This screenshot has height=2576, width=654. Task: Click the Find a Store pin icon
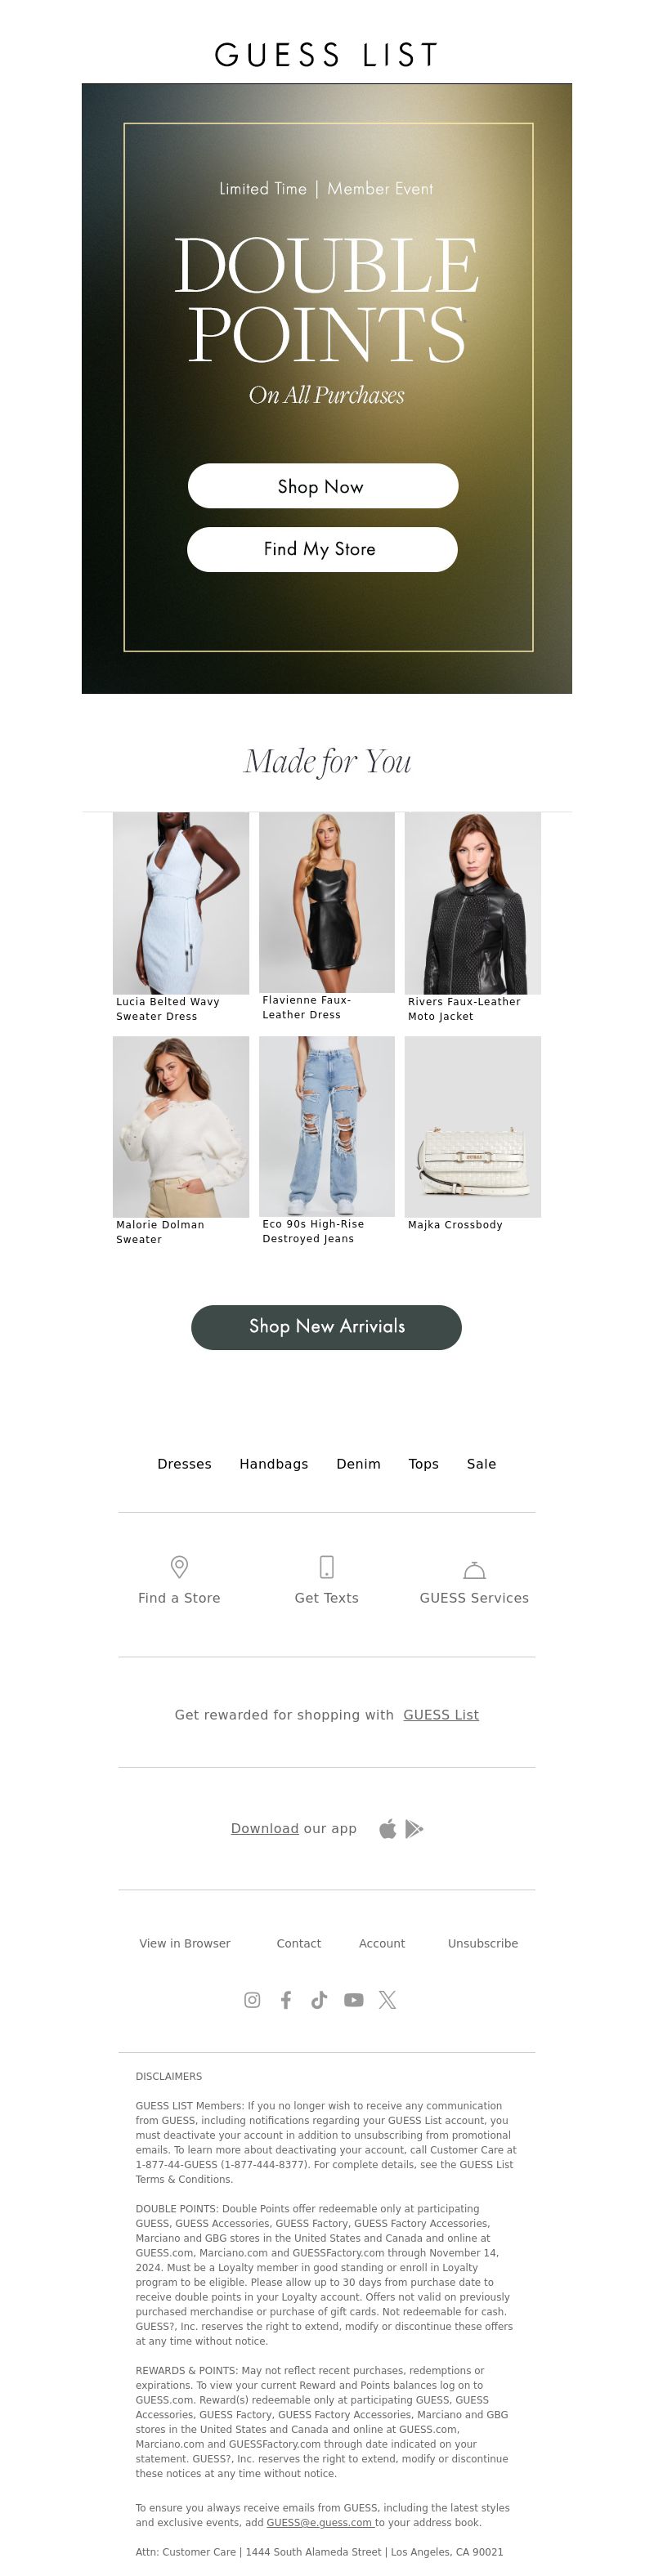click(179, 1566)
